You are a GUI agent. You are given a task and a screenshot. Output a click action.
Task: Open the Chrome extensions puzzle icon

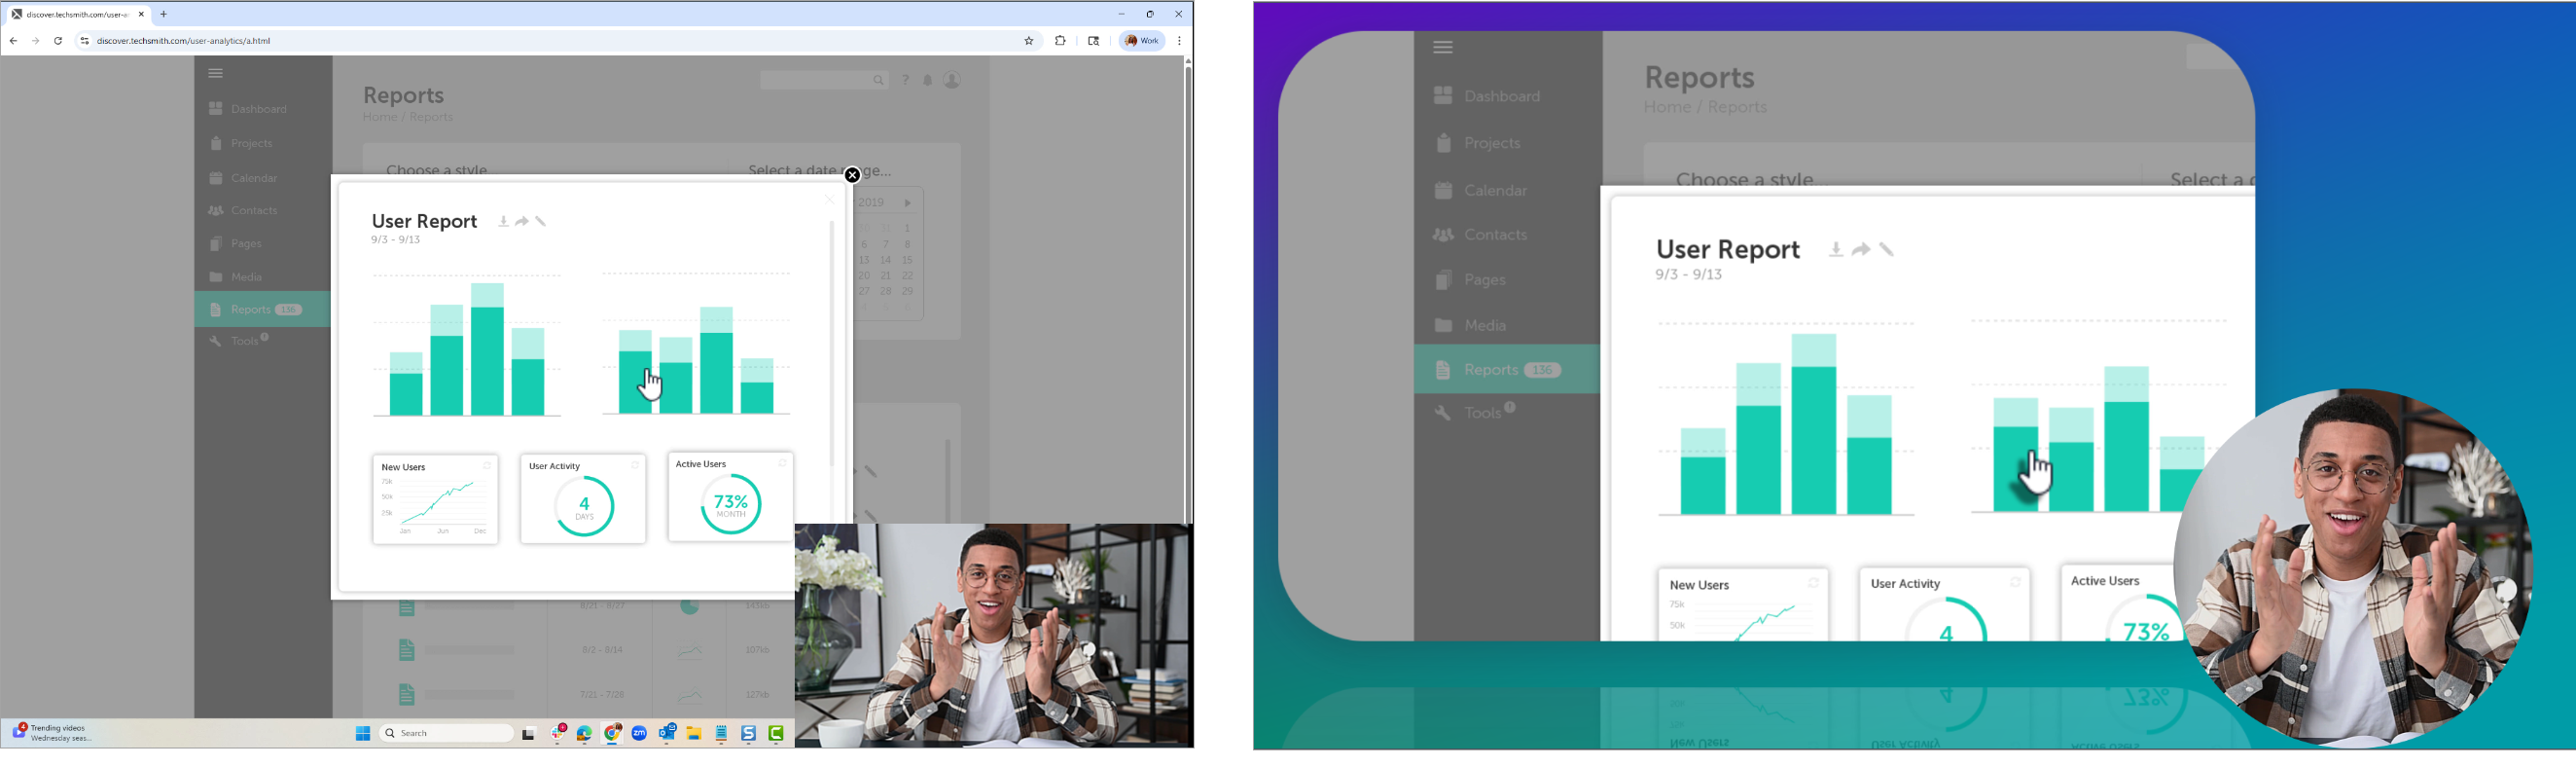point(1060,41)
